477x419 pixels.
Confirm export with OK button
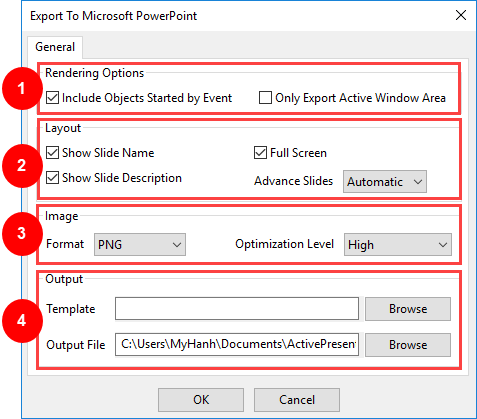pyautogui.click(x=201, y=400)
